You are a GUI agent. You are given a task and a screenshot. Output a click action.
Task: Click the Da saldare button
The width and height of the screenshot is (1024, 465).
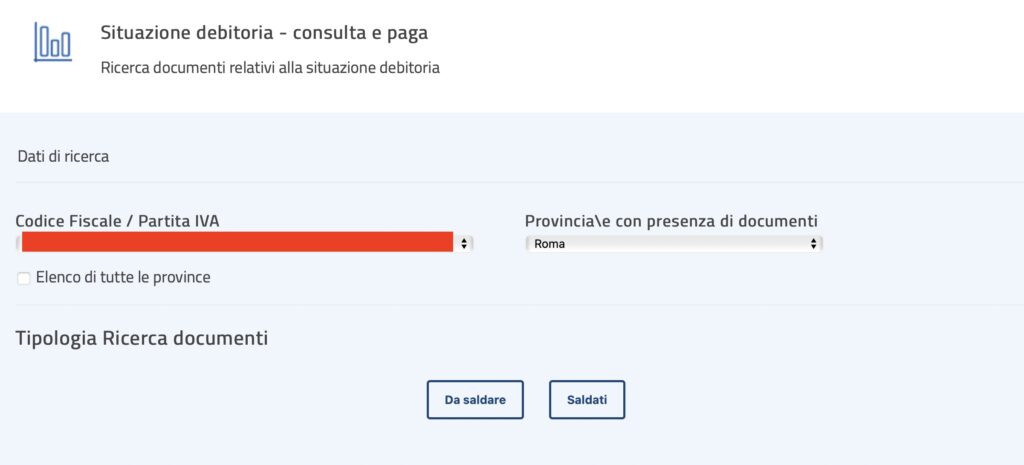pos(475,400)
